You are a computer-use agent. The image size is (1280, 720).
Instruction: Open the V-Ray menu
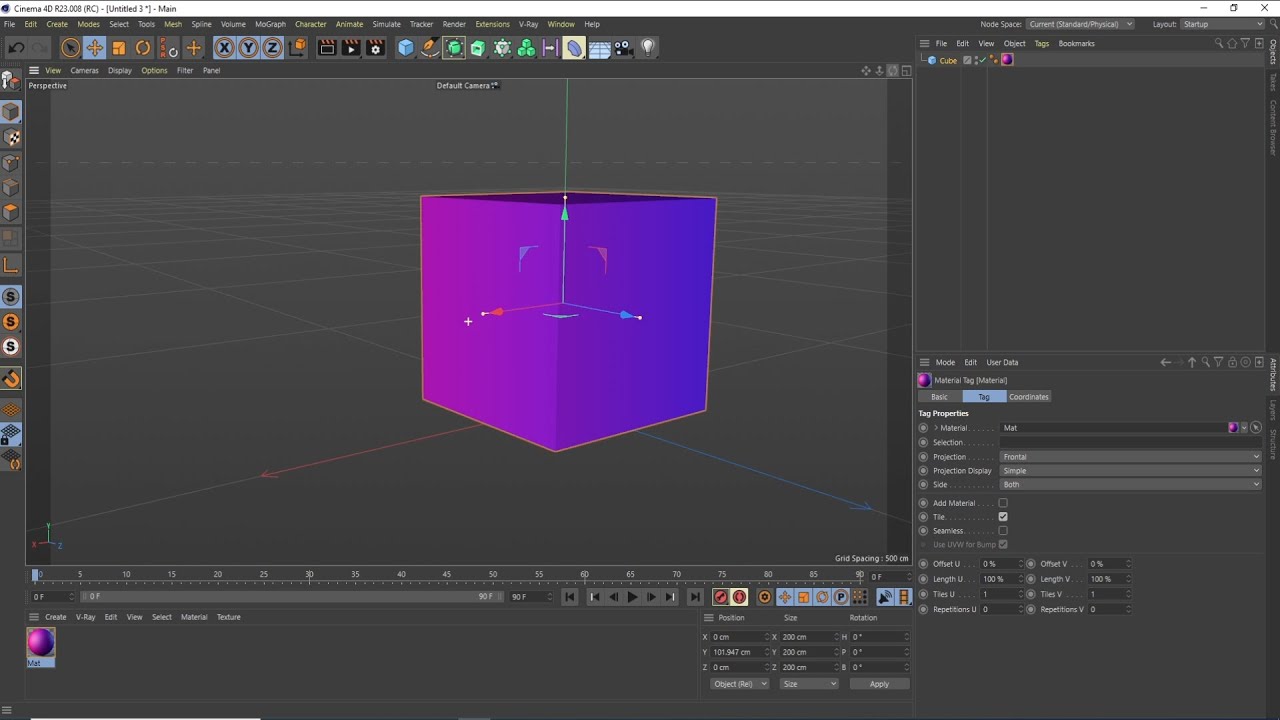(528, 24)
